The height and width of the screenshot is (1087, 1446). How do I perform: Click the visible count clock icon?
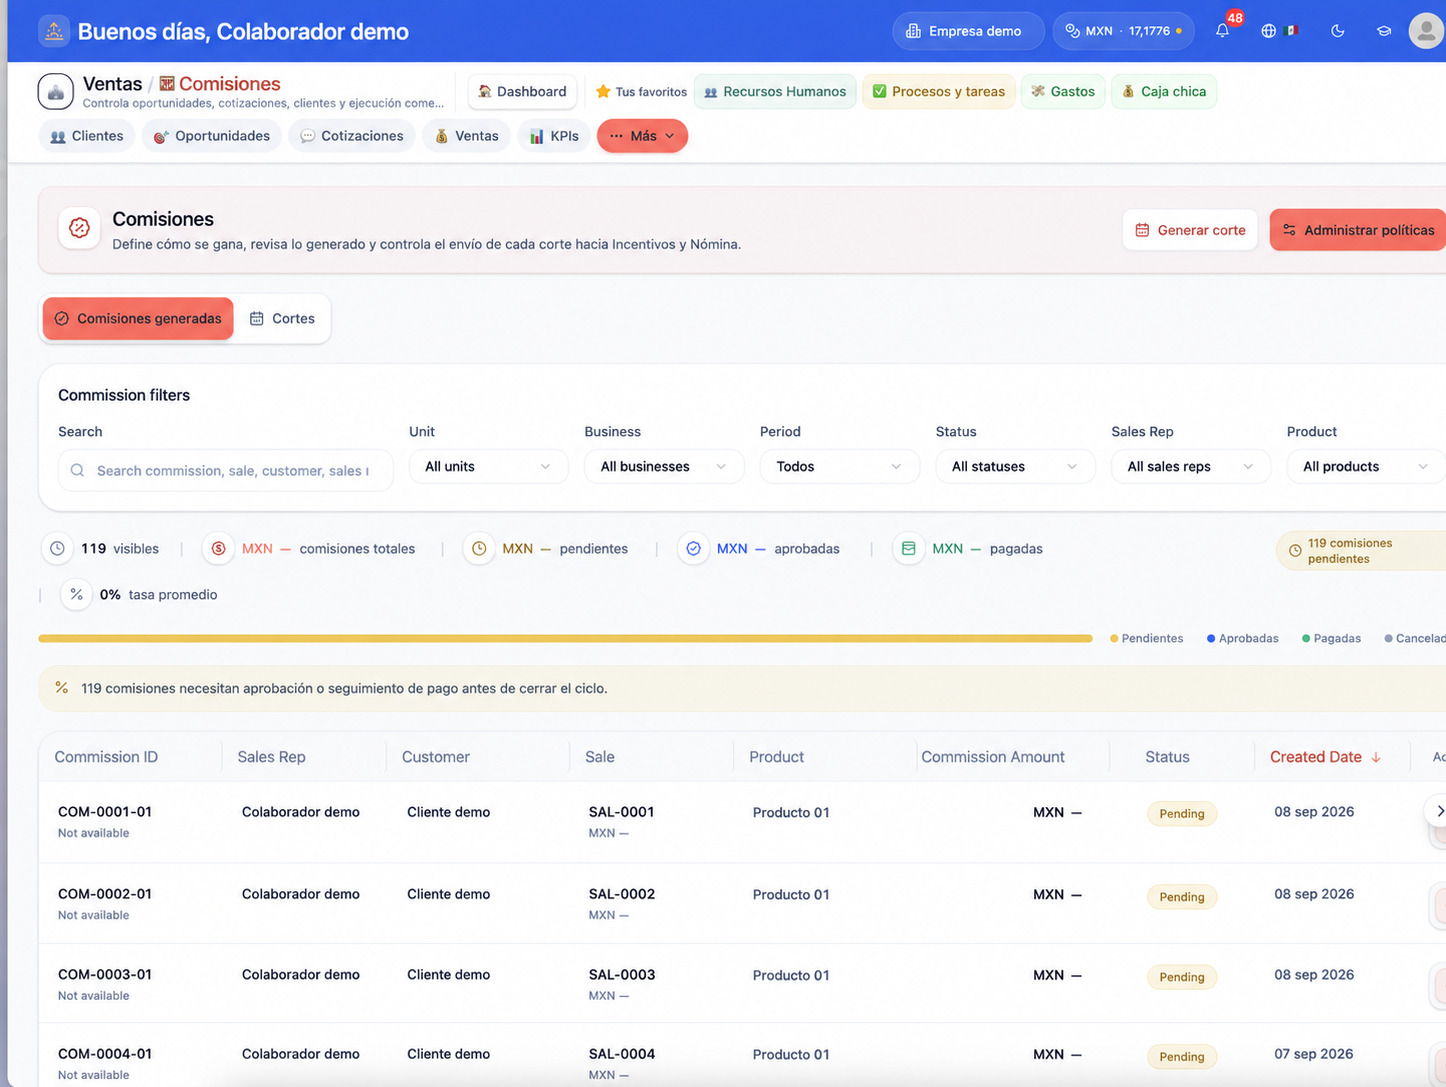[57, 548]
